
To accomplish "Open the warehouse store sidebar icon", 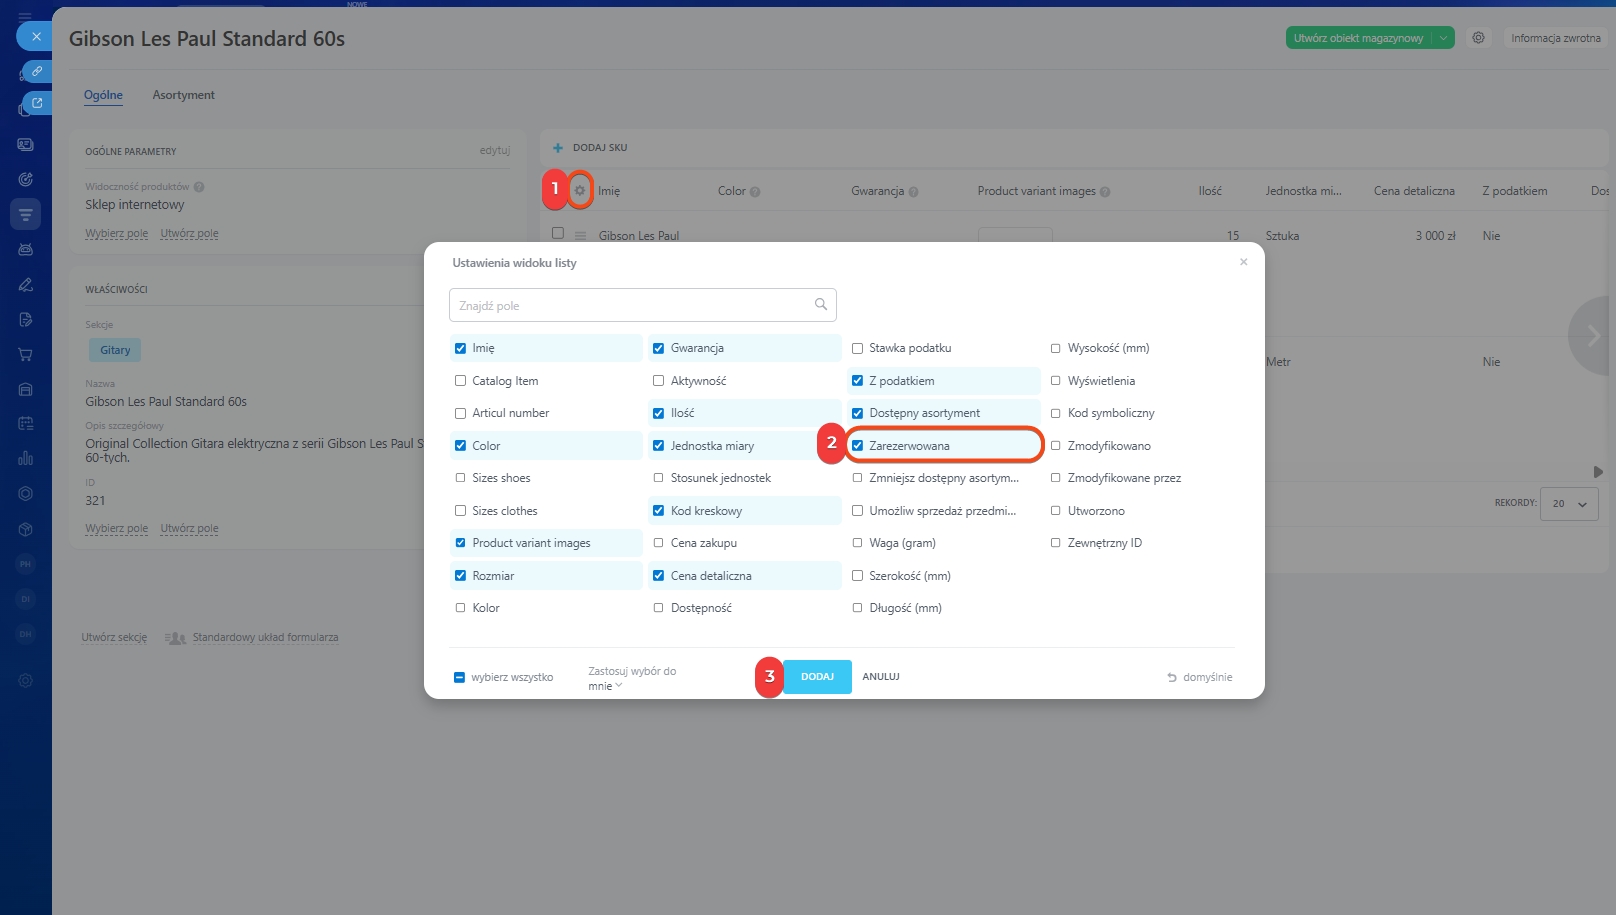I will click(26, 389).
